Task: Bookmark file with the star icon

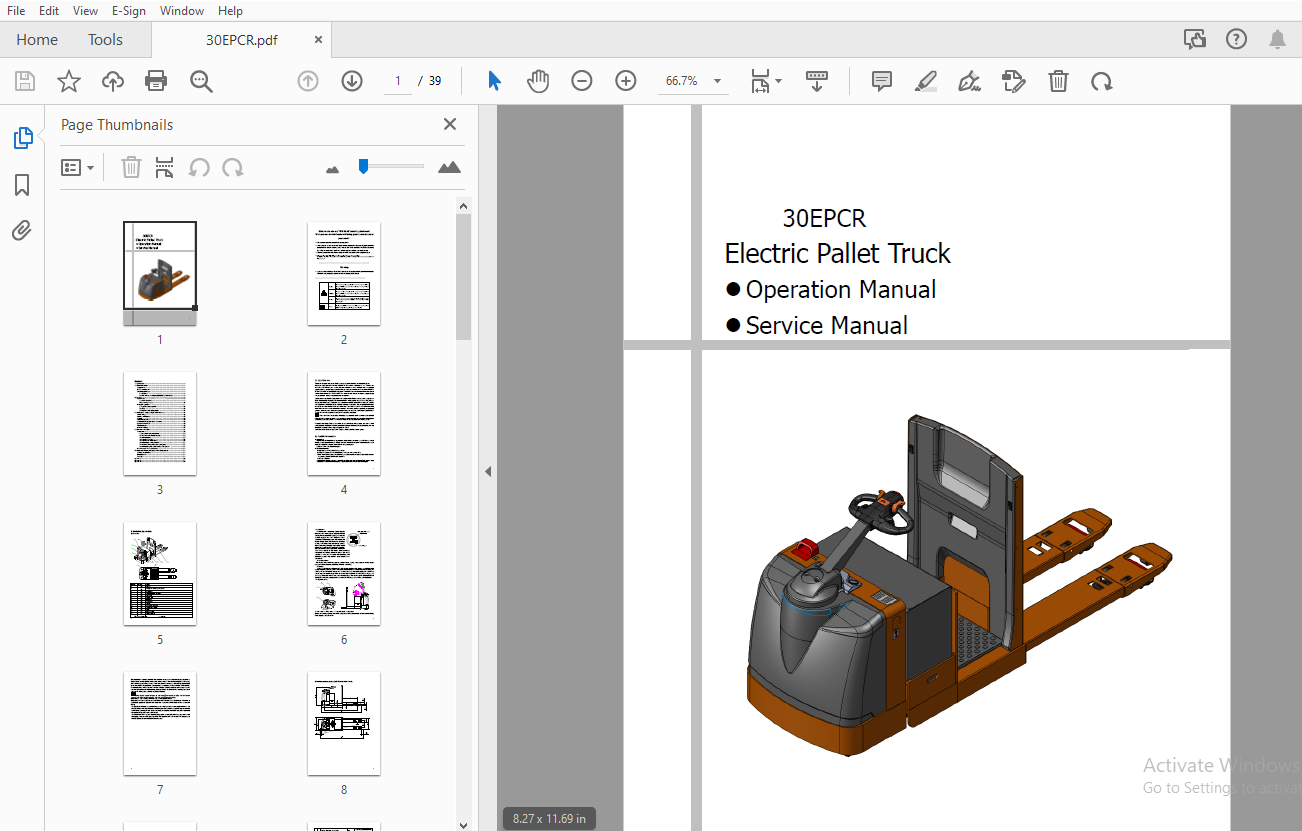Action: (x=69, y=81)
